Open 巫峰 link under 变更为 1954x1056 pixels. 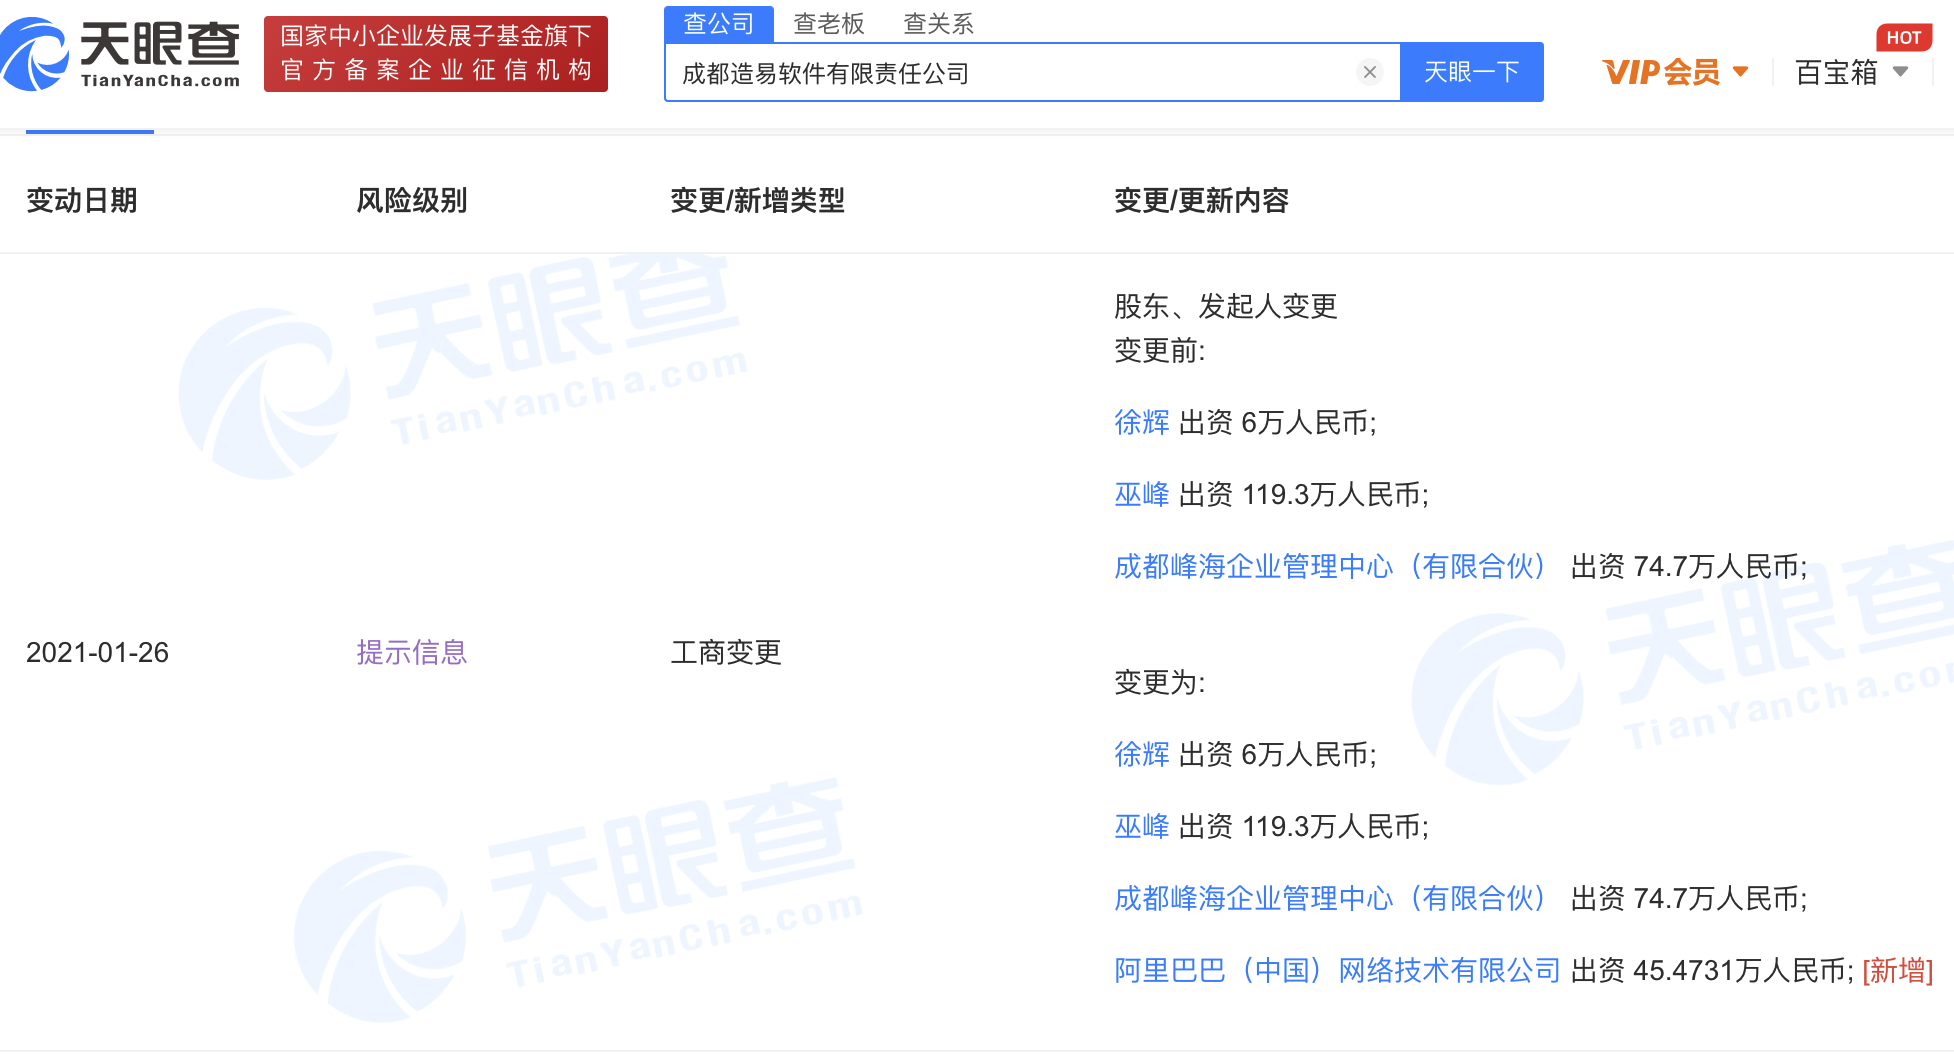pos(1142,826)
